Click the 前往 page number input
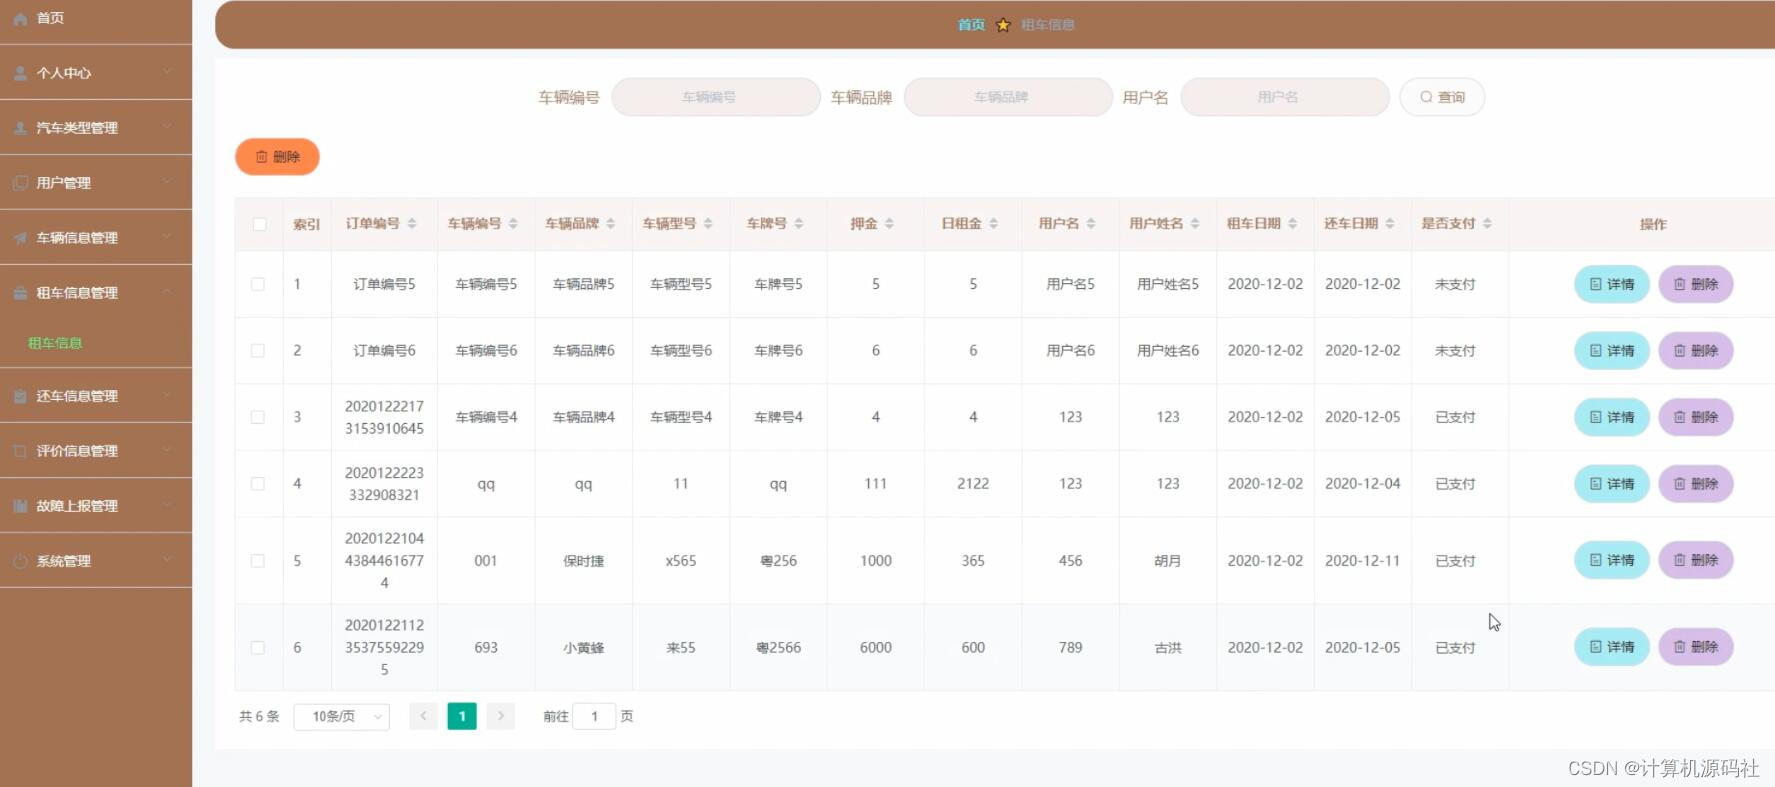Screen dimensions: 1775x787 pyautogui.click(x=594, y=716)
